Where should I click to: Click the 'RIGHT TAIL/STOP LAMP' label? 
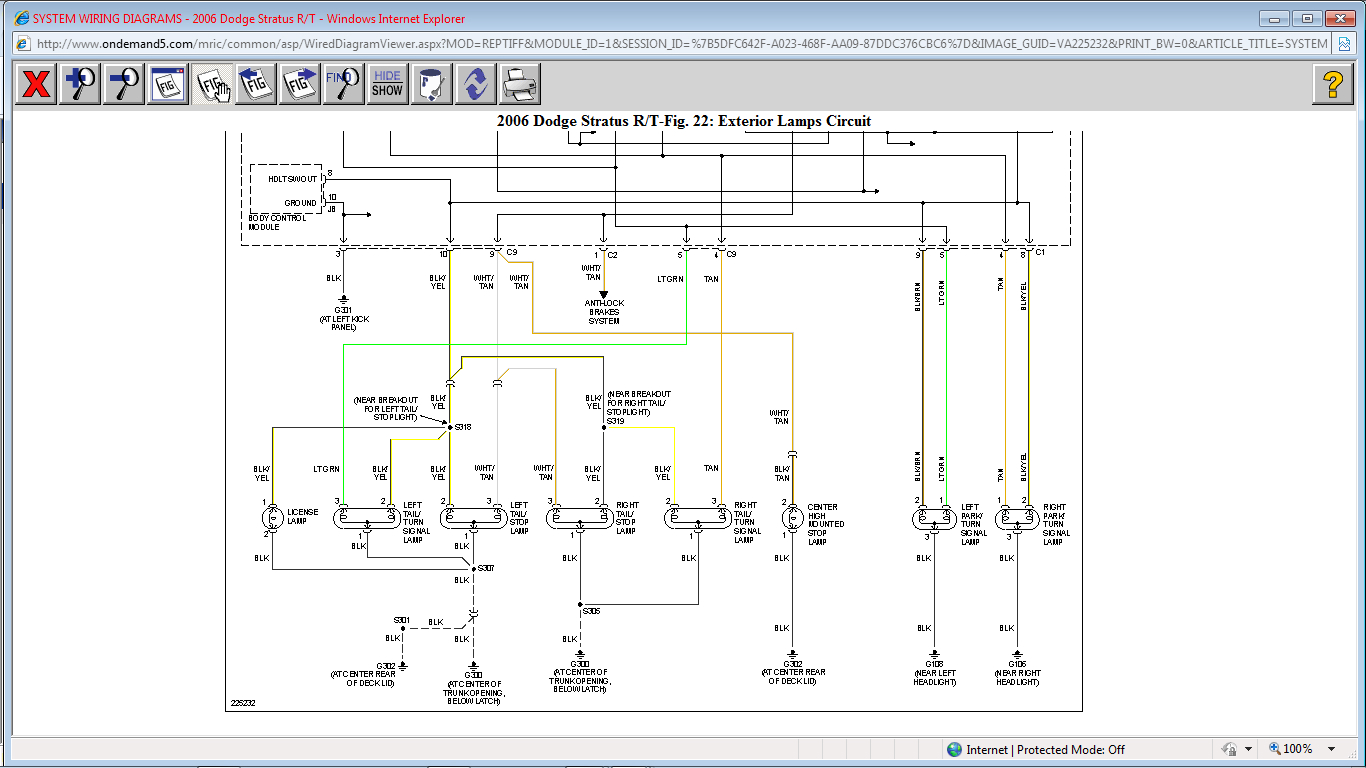626,516
